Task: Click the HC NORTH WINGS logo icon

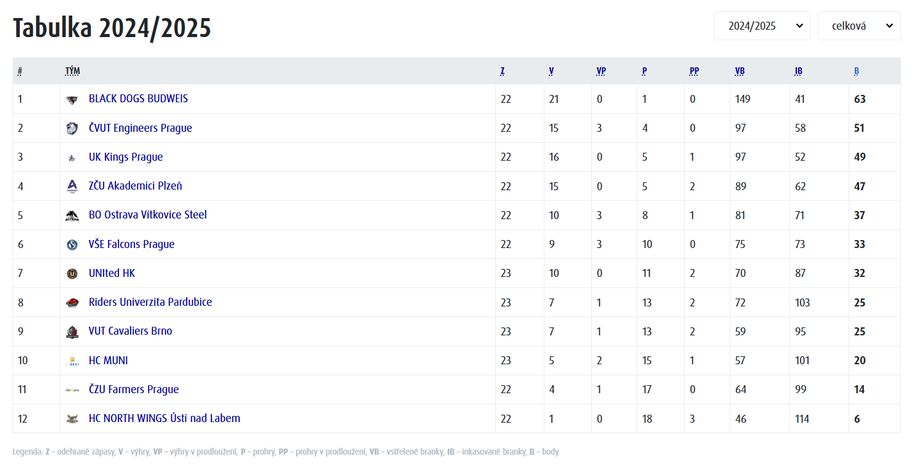Action: (x=72, y=419)
